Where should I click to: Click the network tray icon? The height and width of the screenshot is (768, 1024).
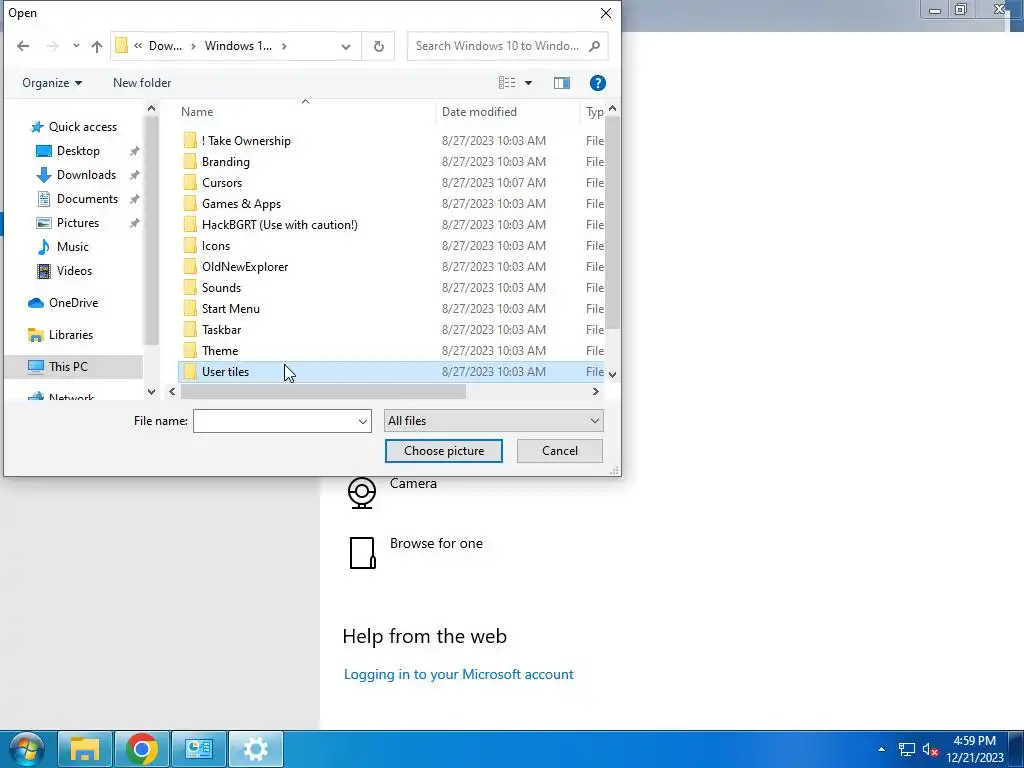[x=906, y=750]
